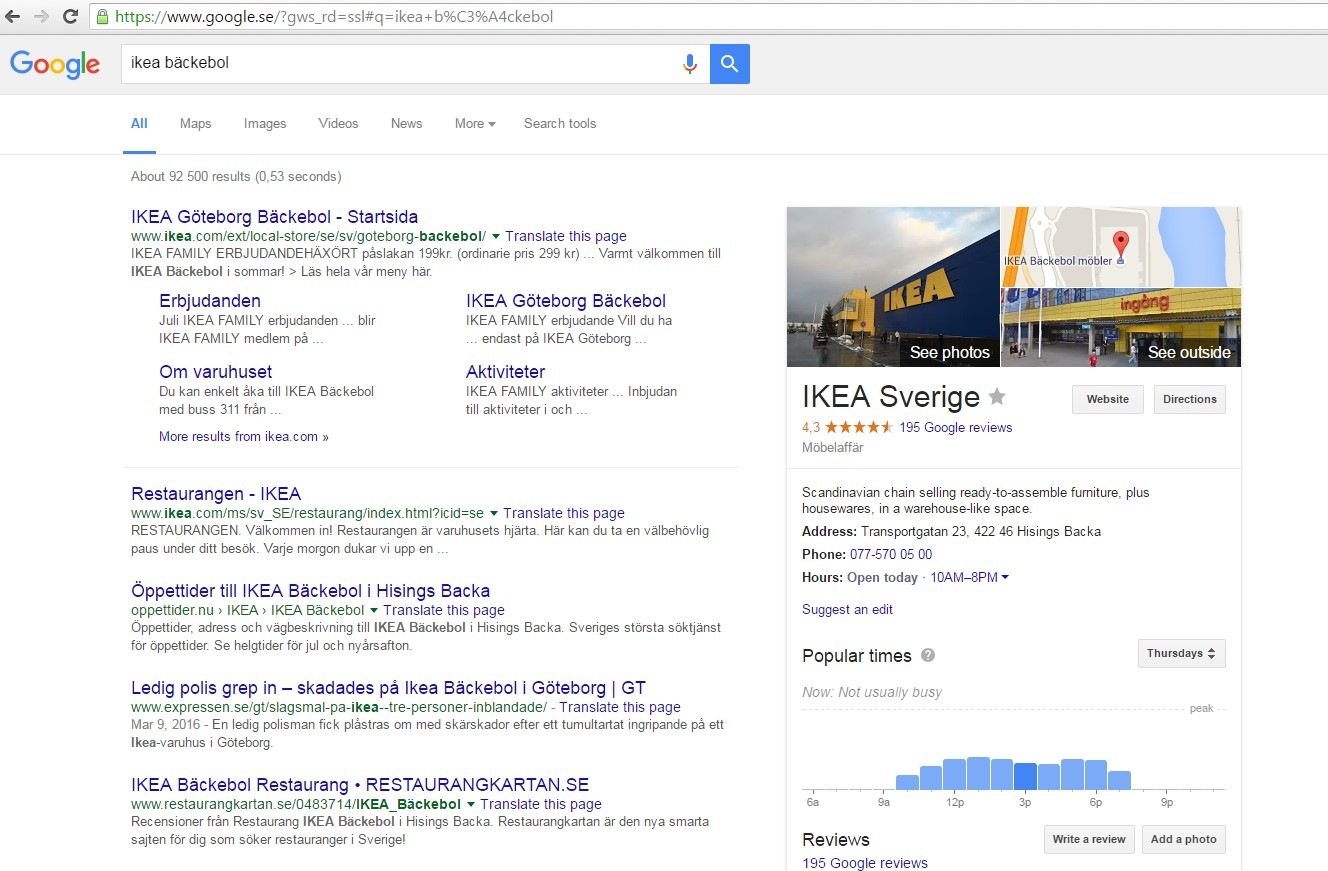The width and height of the screenshot is (1328, 871).
Task: Expand the Thursdays day selector
Action: (x=1181, y=654)
